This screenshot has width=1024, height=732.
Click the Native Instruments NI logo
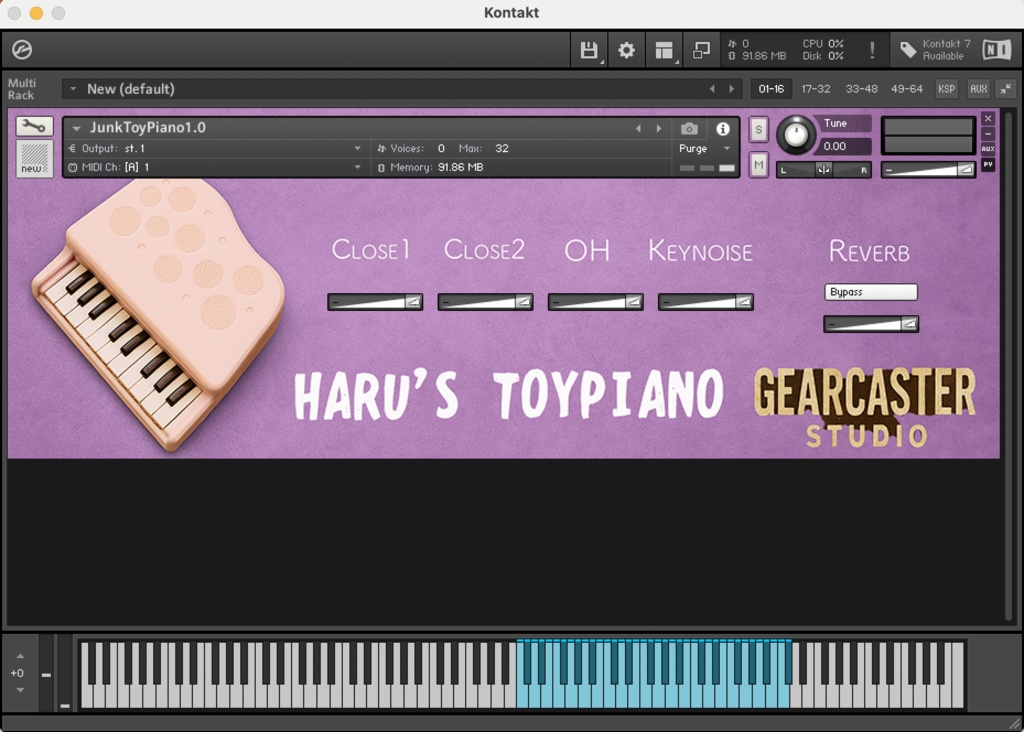click(x=997, y=50)
